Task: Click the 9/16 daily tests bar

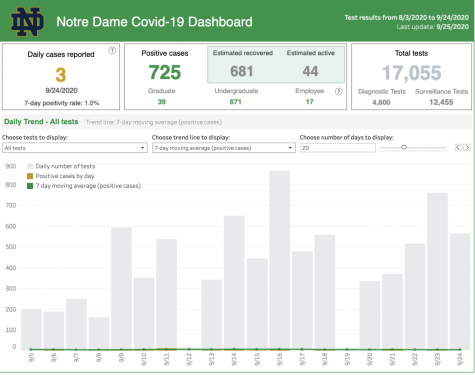Action: click(280, 260)
